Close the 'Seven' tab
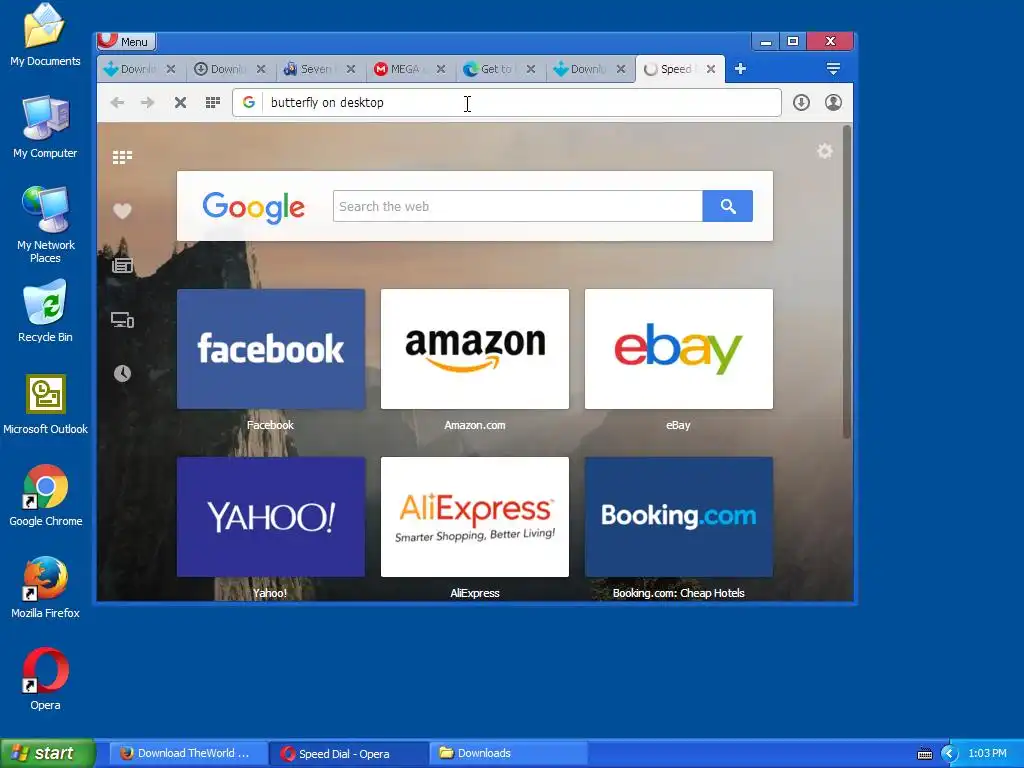 click(351, 69)
